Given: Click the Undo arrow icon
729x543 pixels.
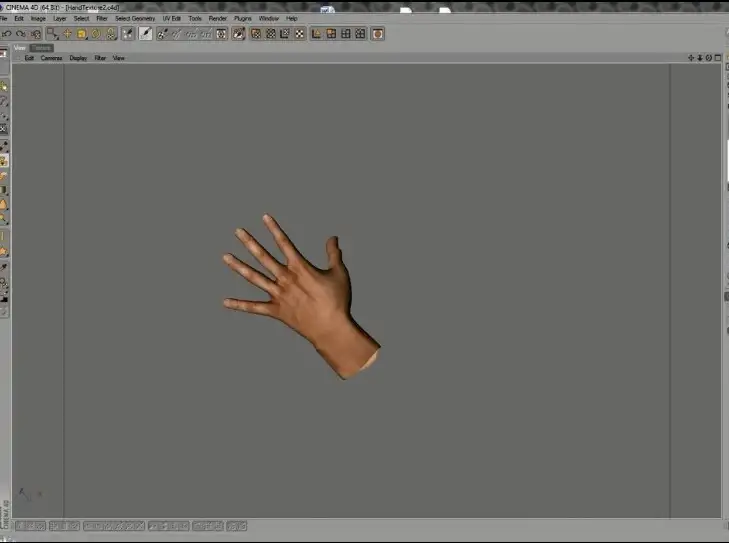Looking at the screenshot, I should point(7,34).
